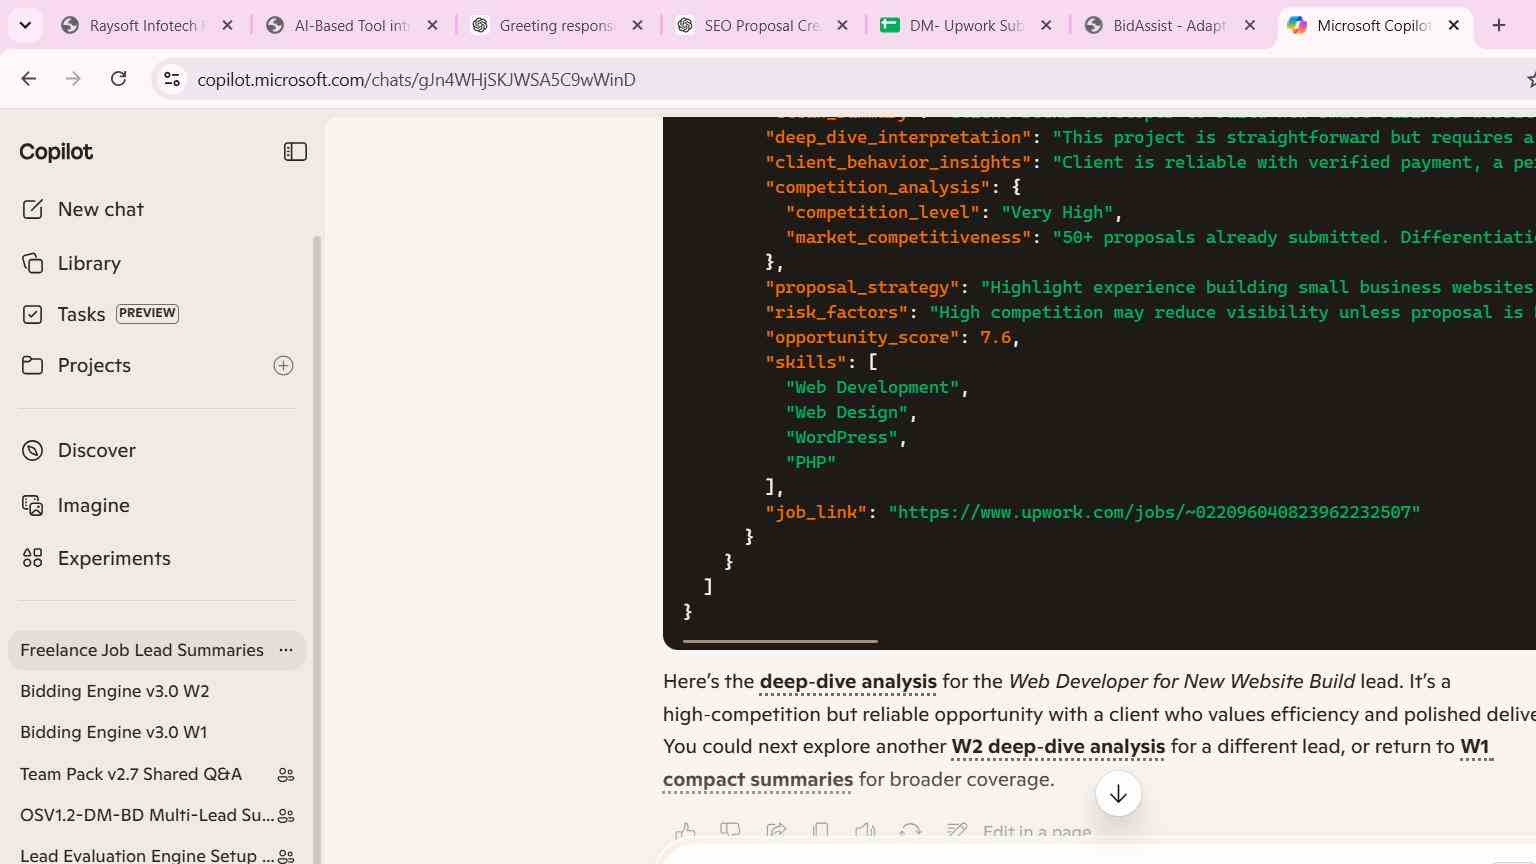Image resolution: width=1536 pixels, height=864 pixels.
Task: Open options for Freelance Job Lead Summaries chat
Action: [x=286, y=650]
